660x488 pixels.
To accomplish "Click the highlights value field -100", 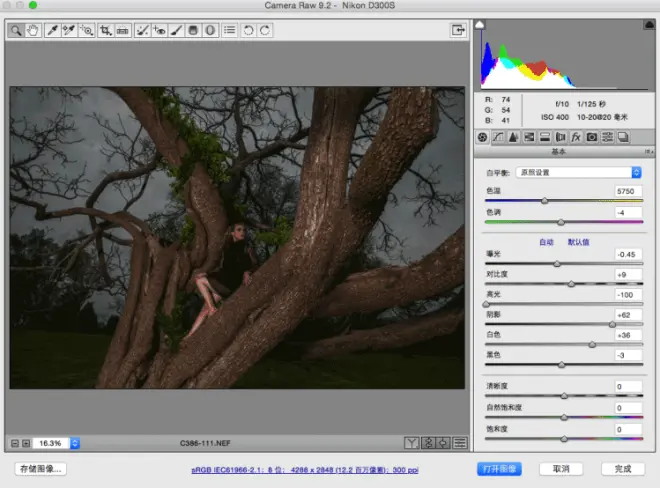I will point(628,295).
